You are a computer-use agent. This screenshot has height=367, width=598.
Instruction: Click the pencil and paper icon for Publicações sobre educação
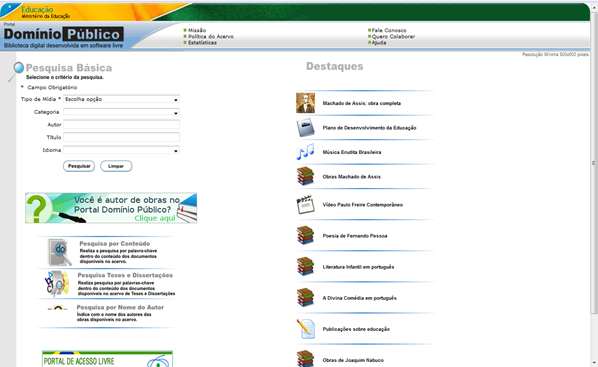306,328
